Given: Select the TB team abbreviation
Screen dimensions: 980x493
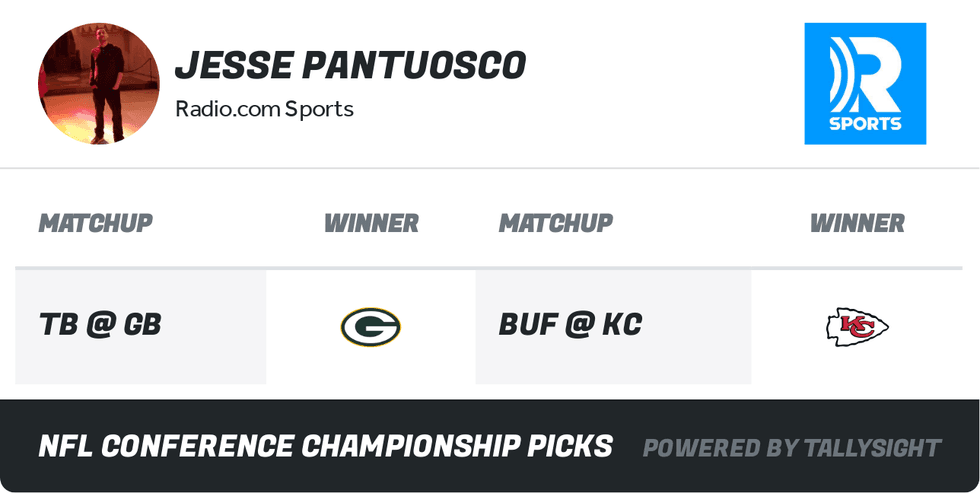Looking at the screenshot, I should tap(58, 325).
